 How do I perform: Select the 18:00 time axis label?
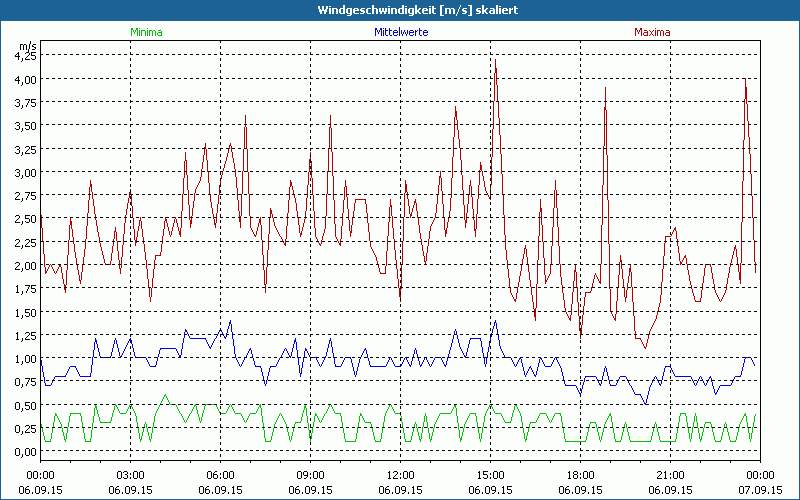pos(580,474)
